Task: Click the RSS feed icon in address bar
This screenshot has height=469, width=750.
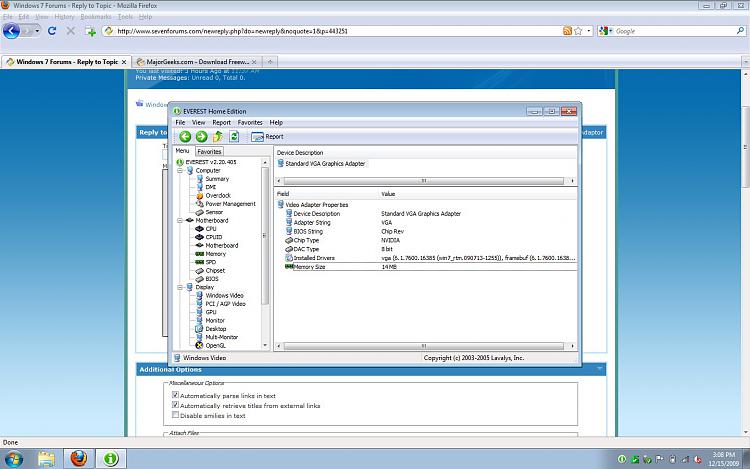Action: [567, 31]
